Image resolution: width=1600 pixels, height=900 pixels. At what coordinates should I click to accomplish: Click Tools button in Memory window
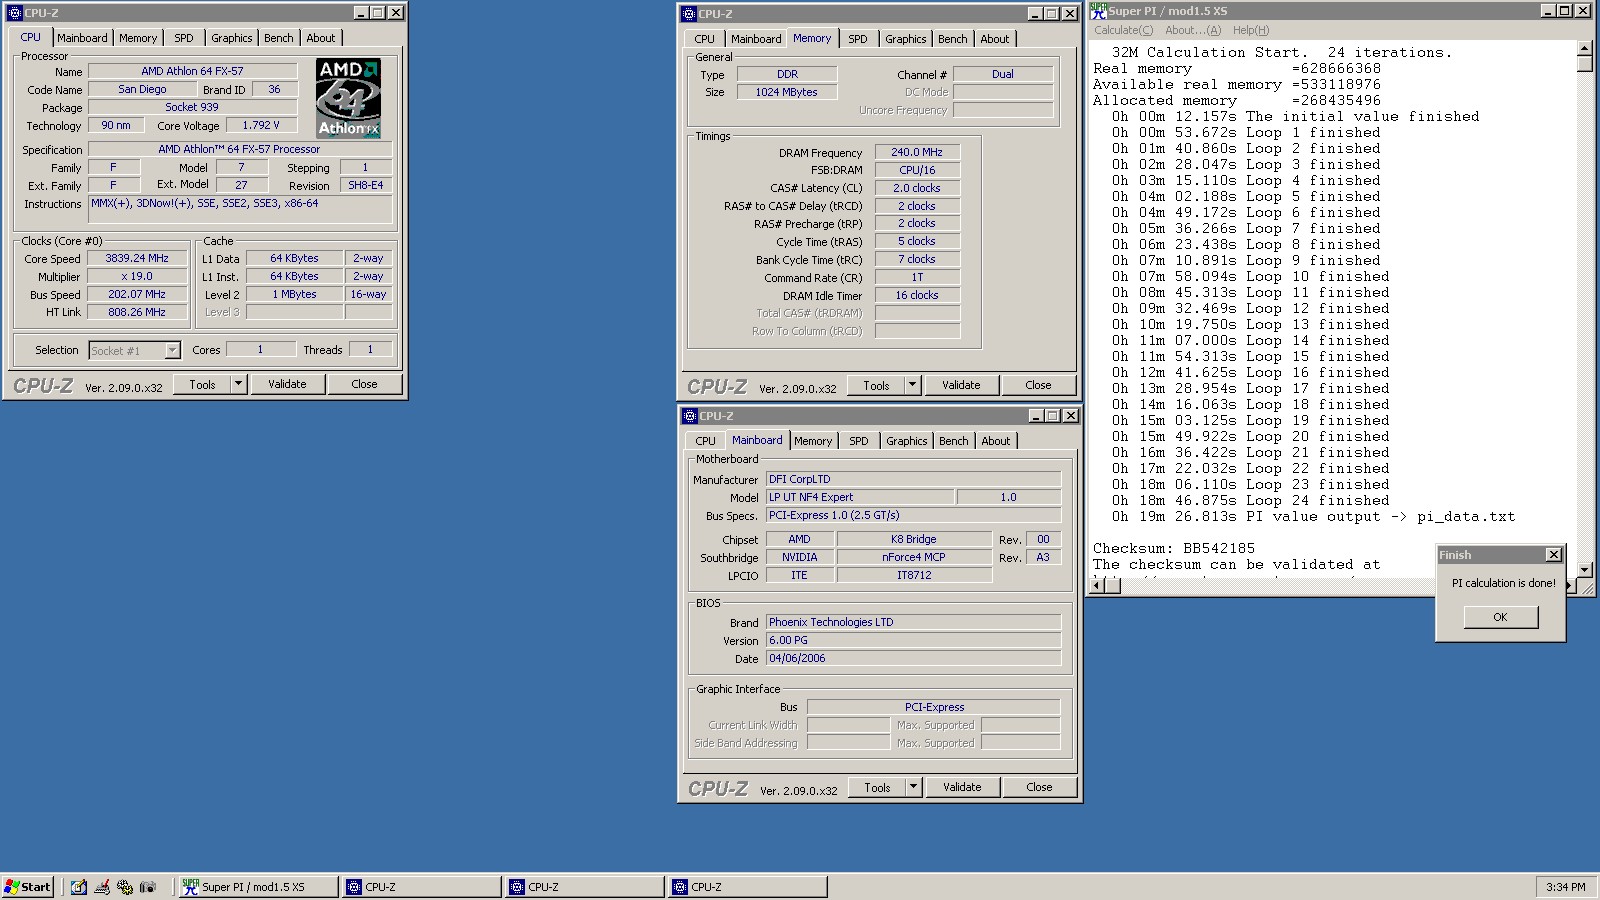coord(876,385)
